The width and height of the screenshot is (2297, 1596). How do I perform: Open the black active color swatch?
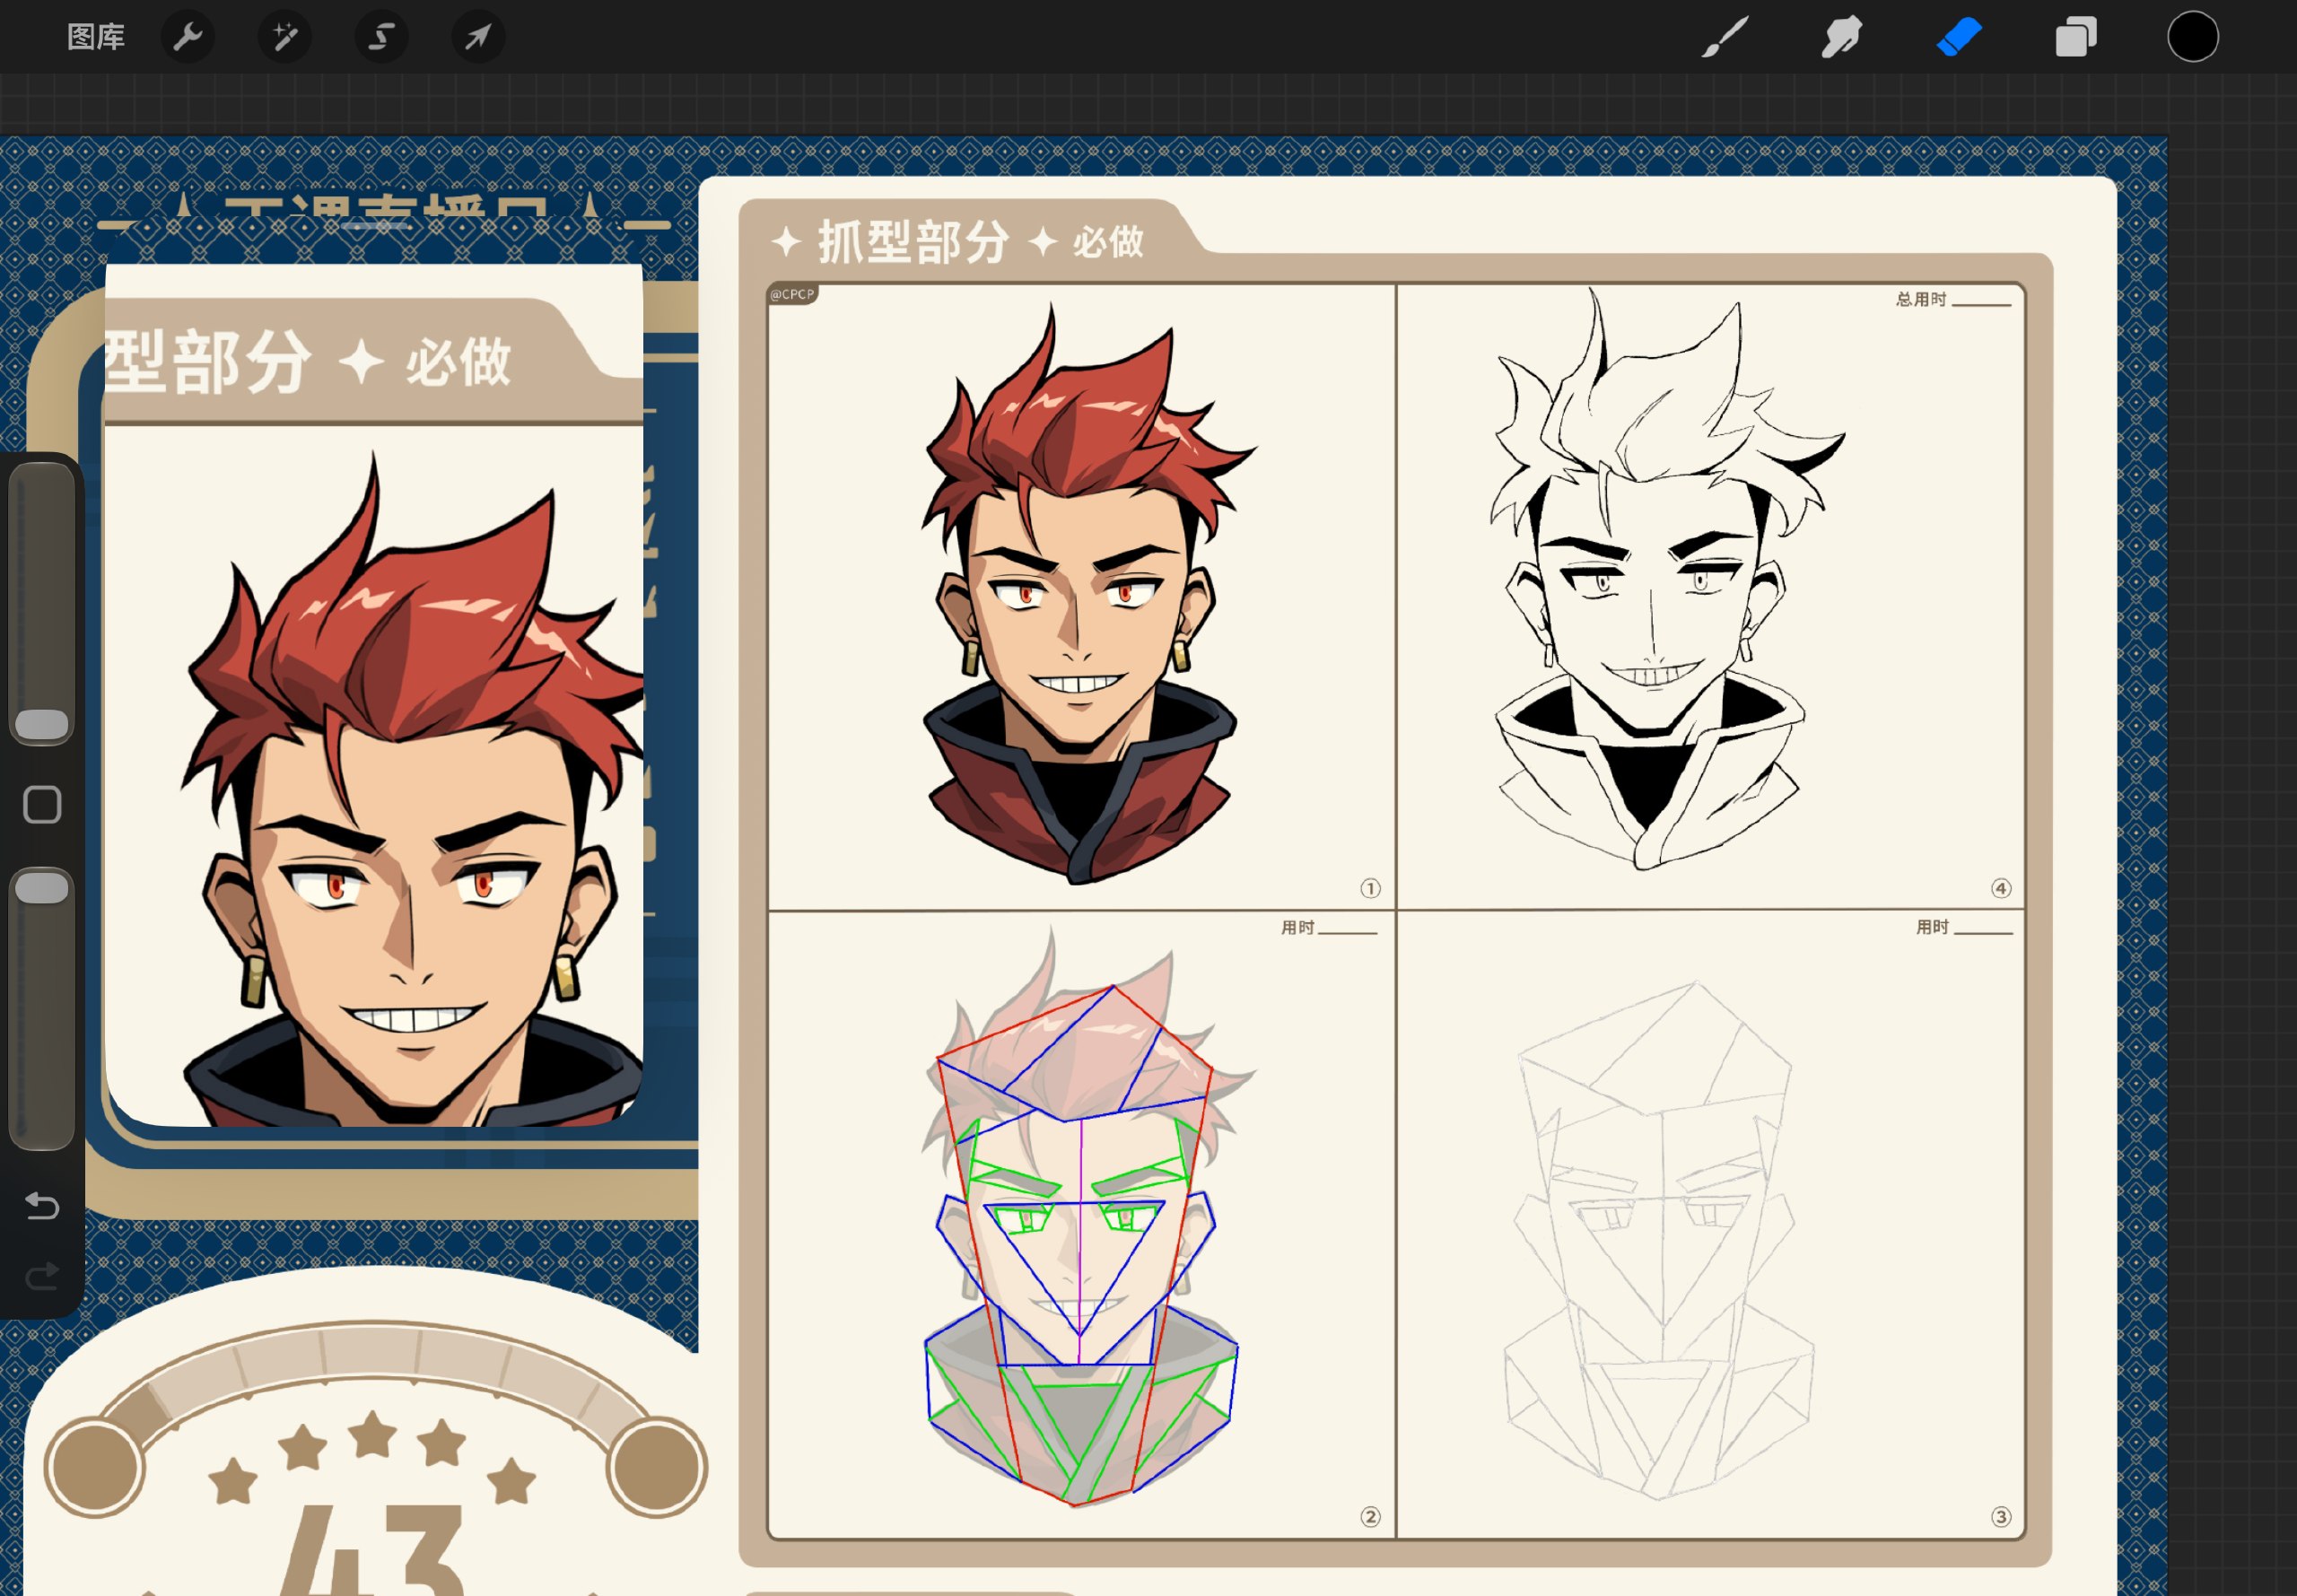point(2193,37)
